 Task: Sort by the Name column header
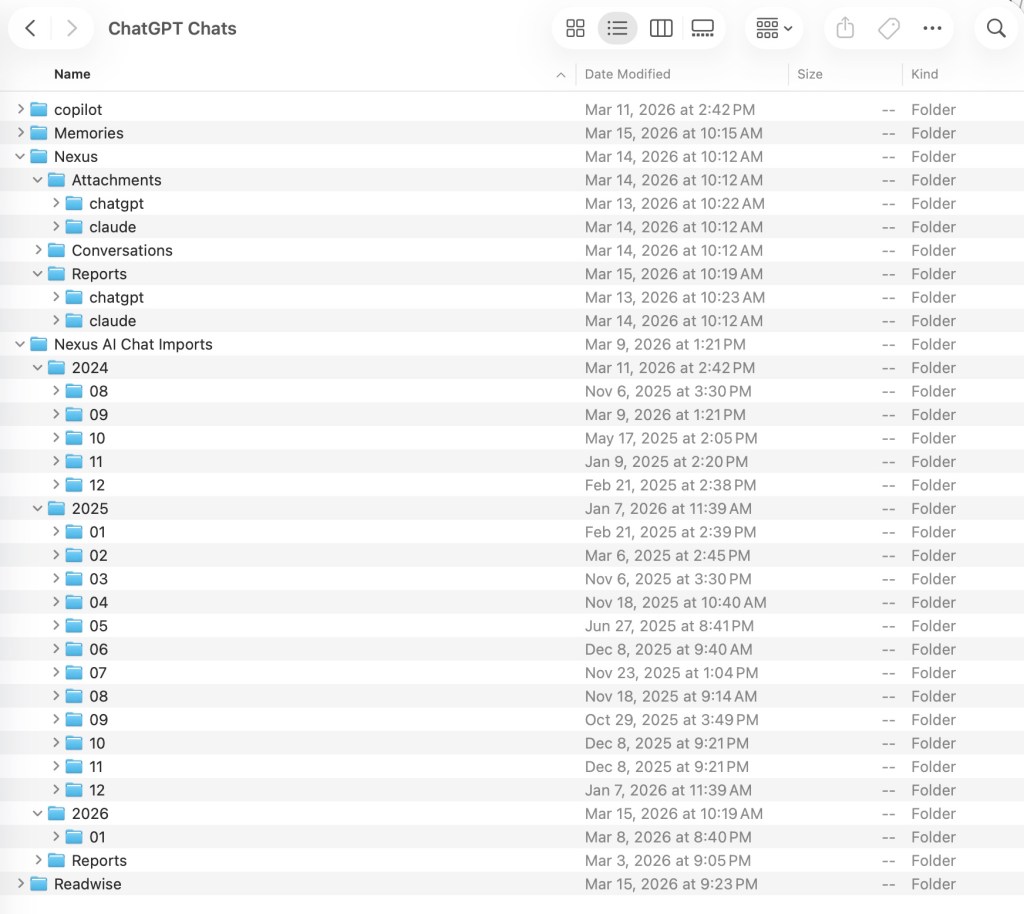[72, 74]
